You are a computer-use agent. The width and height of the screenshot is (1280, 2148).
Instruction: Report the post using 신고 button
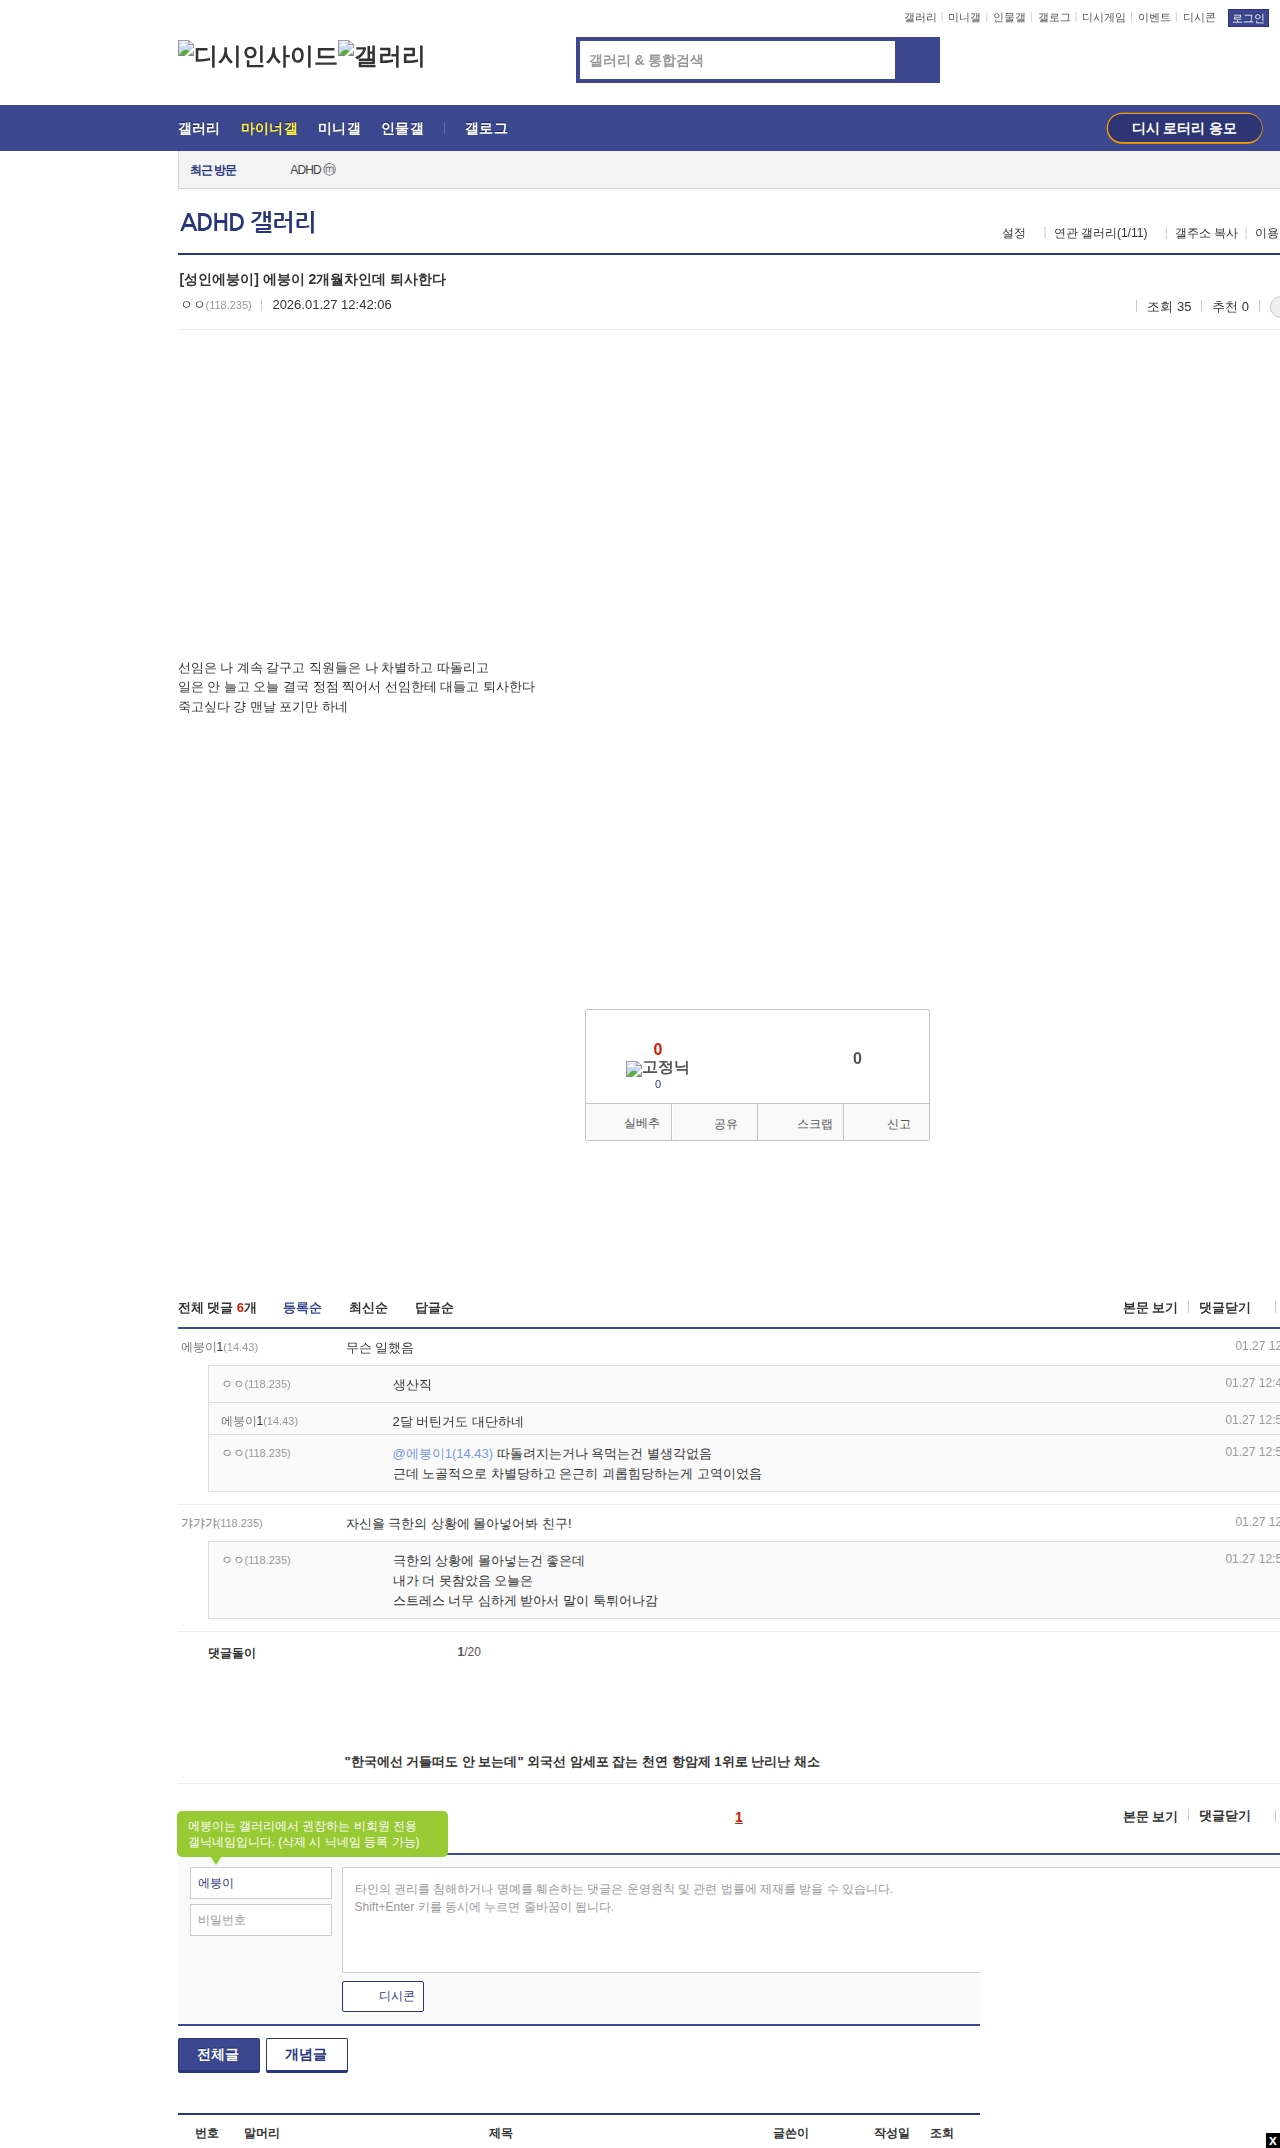pos(888,1123)
